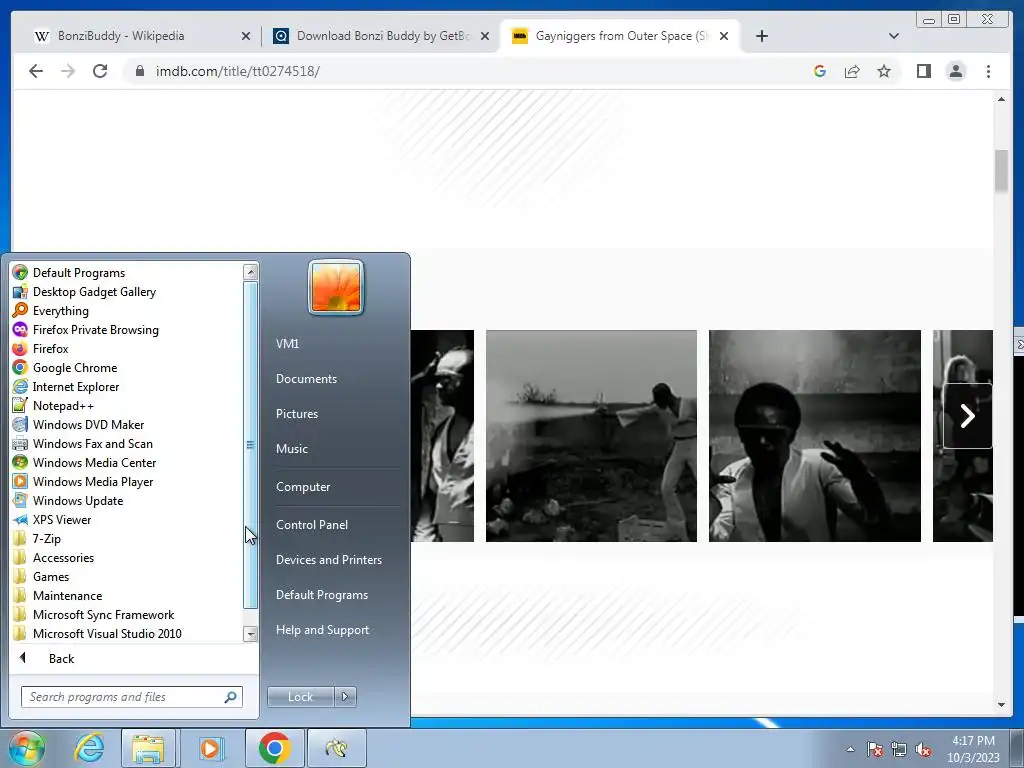View site information via the lock icon

tap(139, 71)
